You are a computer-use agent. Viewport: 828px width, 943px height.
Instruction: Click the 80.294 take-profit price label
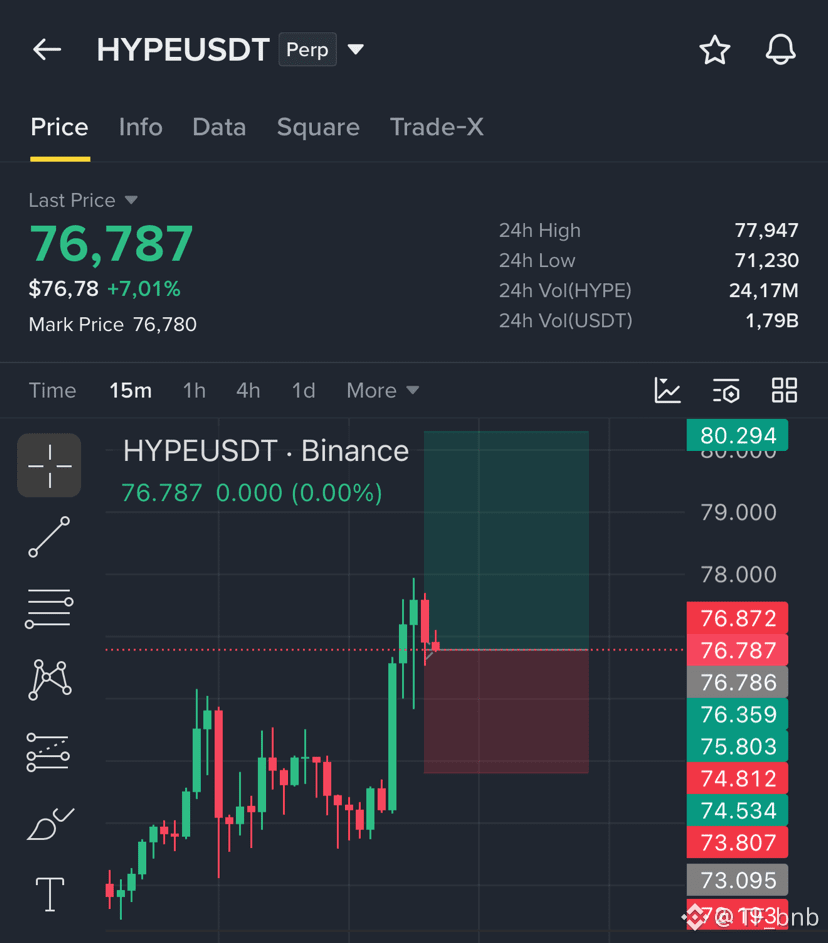(737, 435)
